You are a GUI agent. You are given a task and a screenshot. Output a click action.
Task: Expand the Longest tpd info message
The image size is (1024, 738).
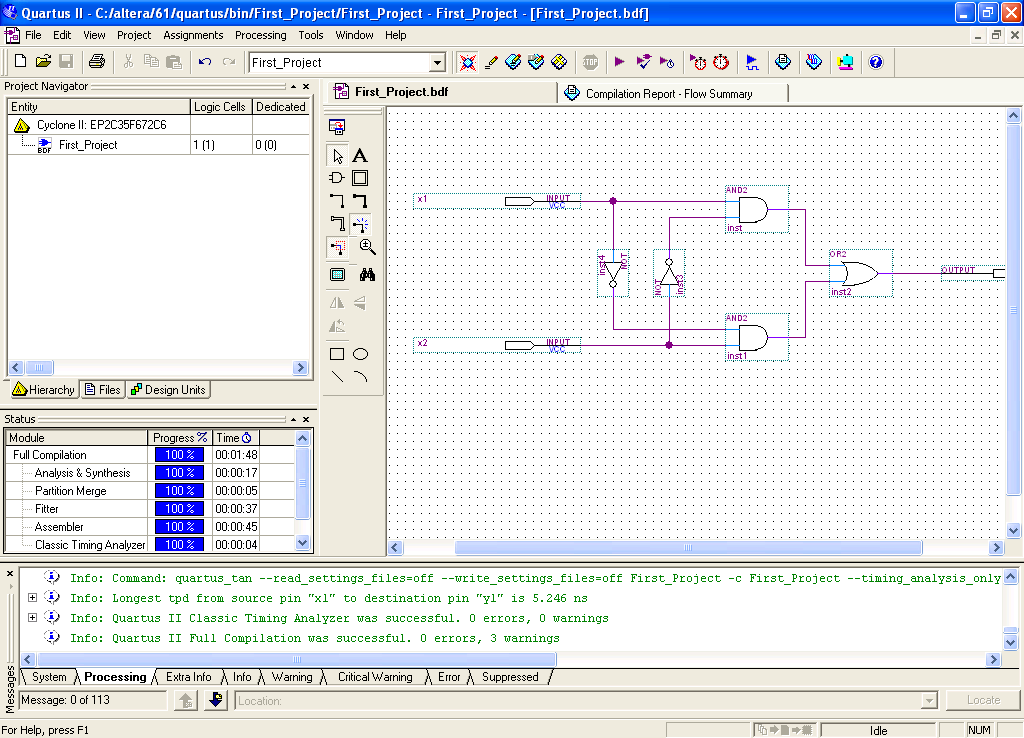tap(32, 598)
